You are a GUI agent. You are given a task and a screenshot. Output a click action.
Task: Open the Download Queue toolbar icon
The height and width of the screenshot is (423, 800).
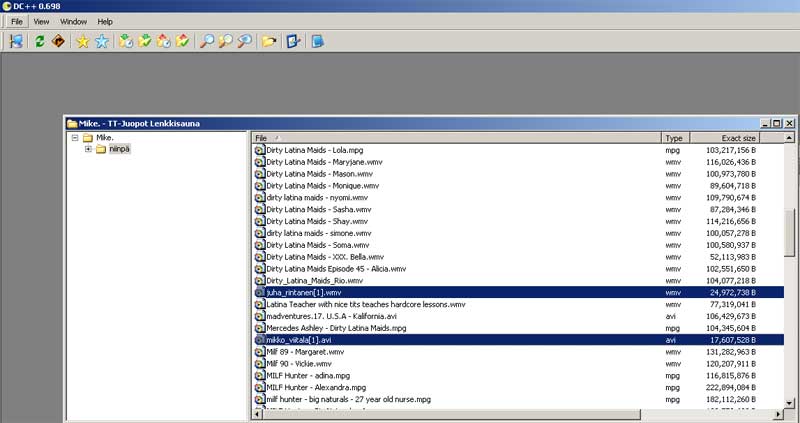point(126,41)
